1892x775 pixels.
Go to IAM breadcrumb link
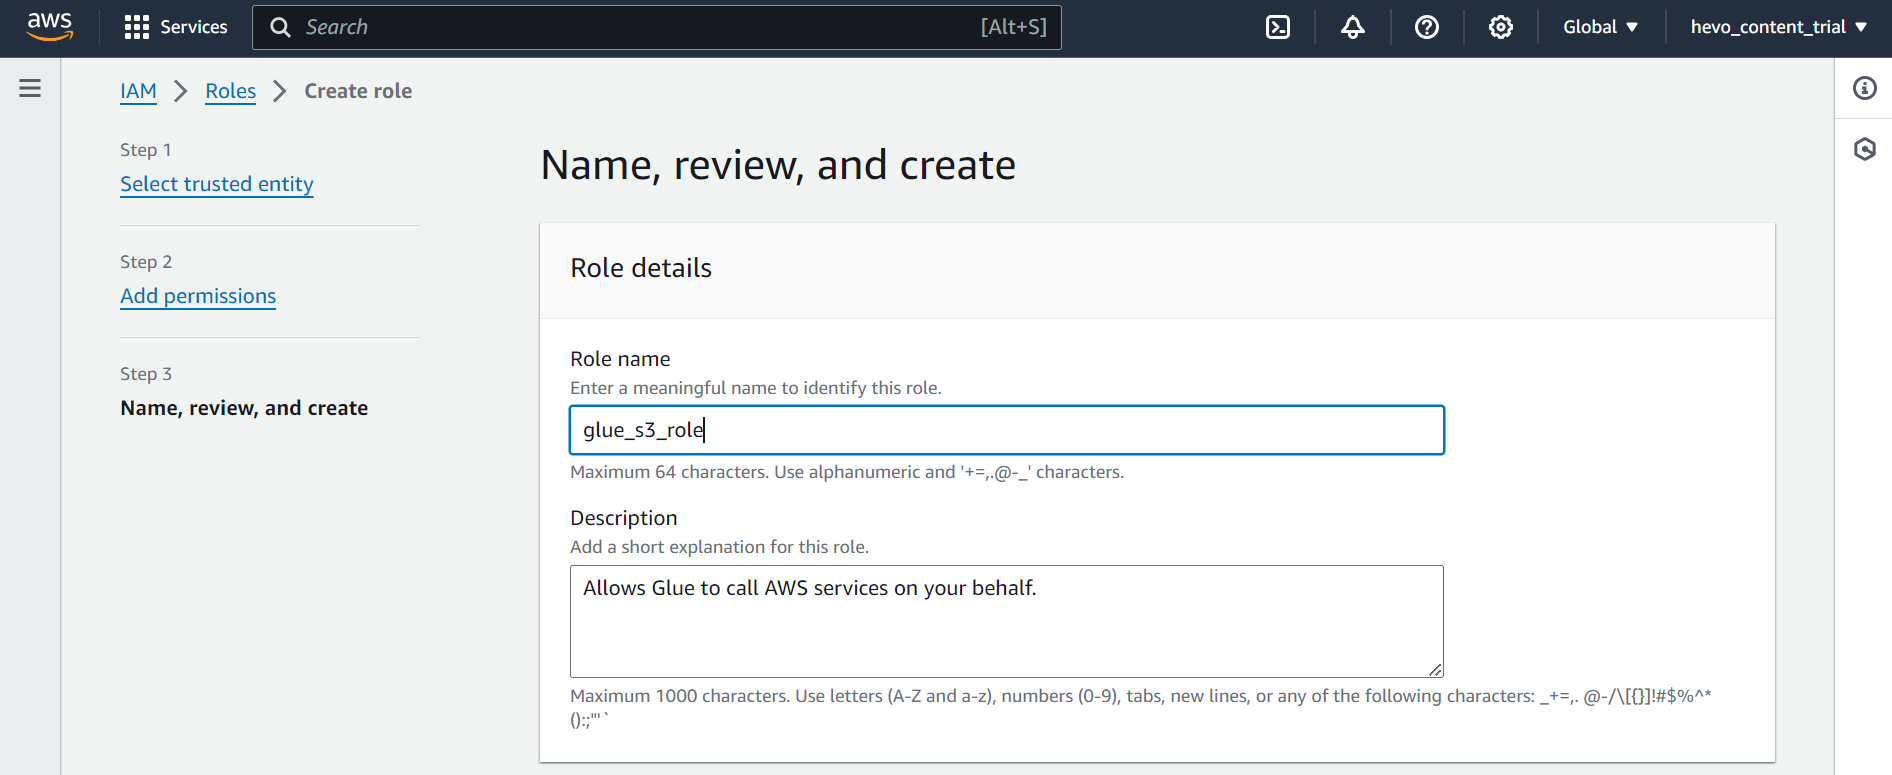[x=138, y=91]
